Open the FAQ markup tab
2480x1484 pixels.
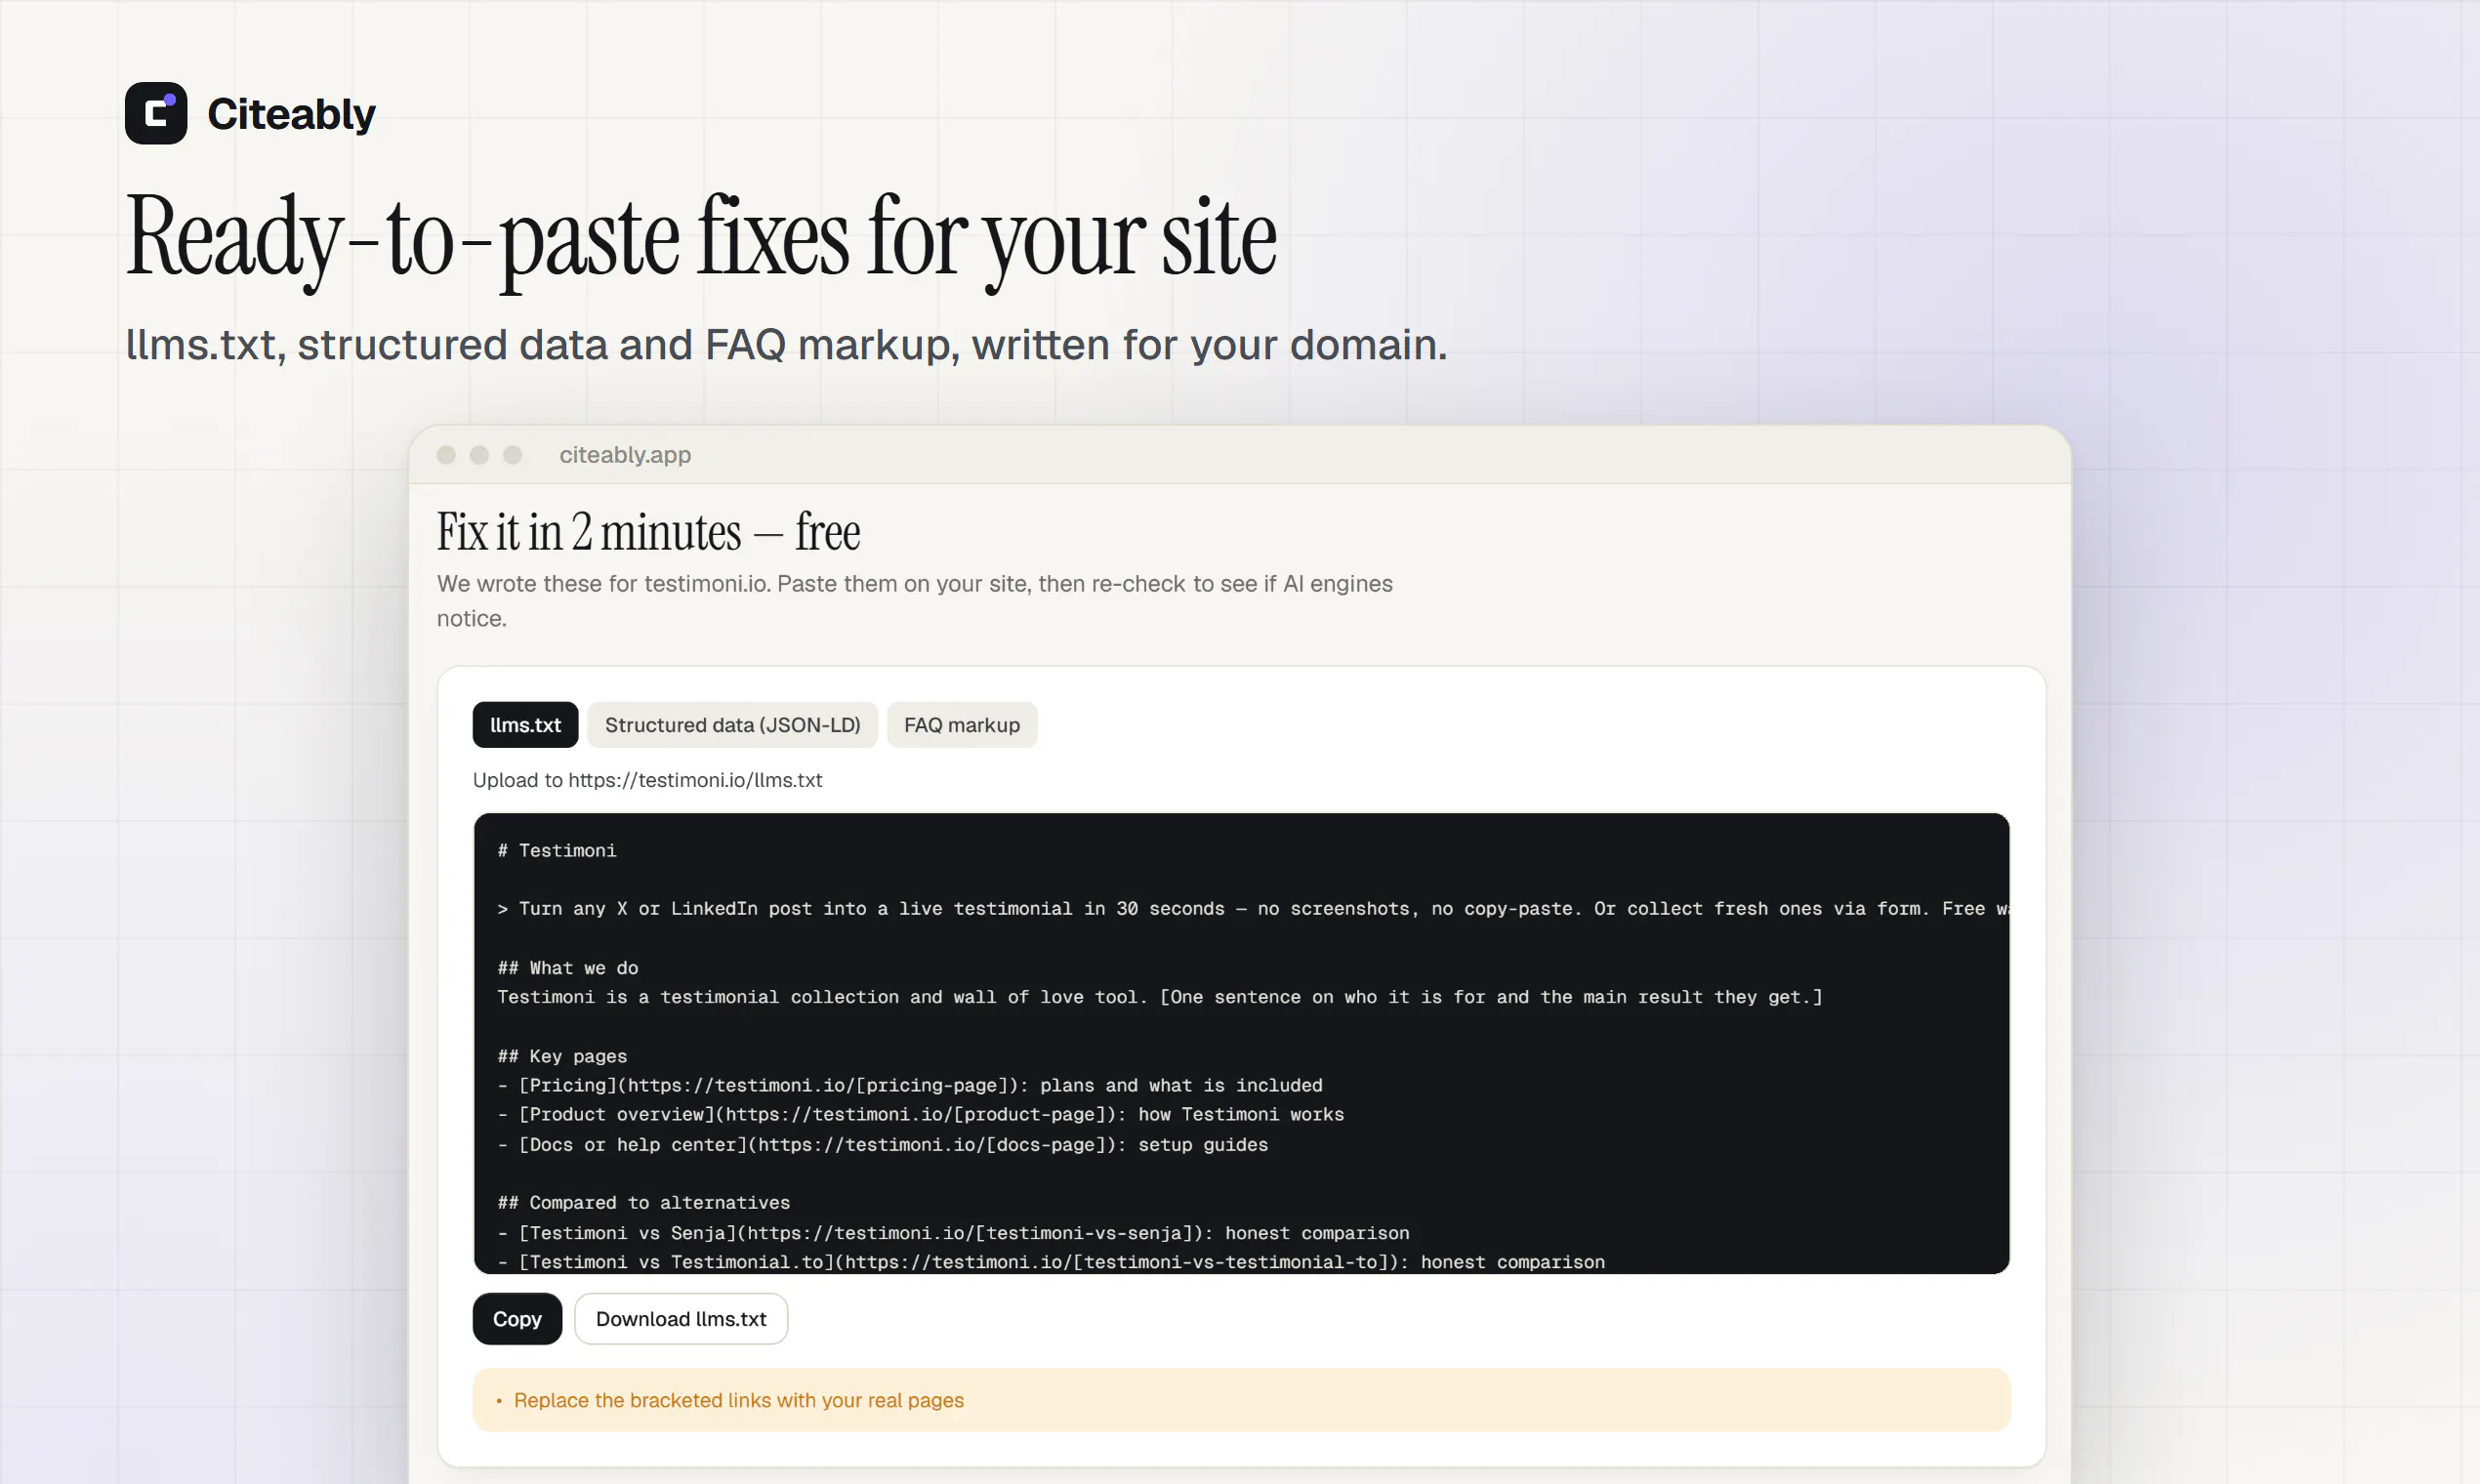coord(962,725)
